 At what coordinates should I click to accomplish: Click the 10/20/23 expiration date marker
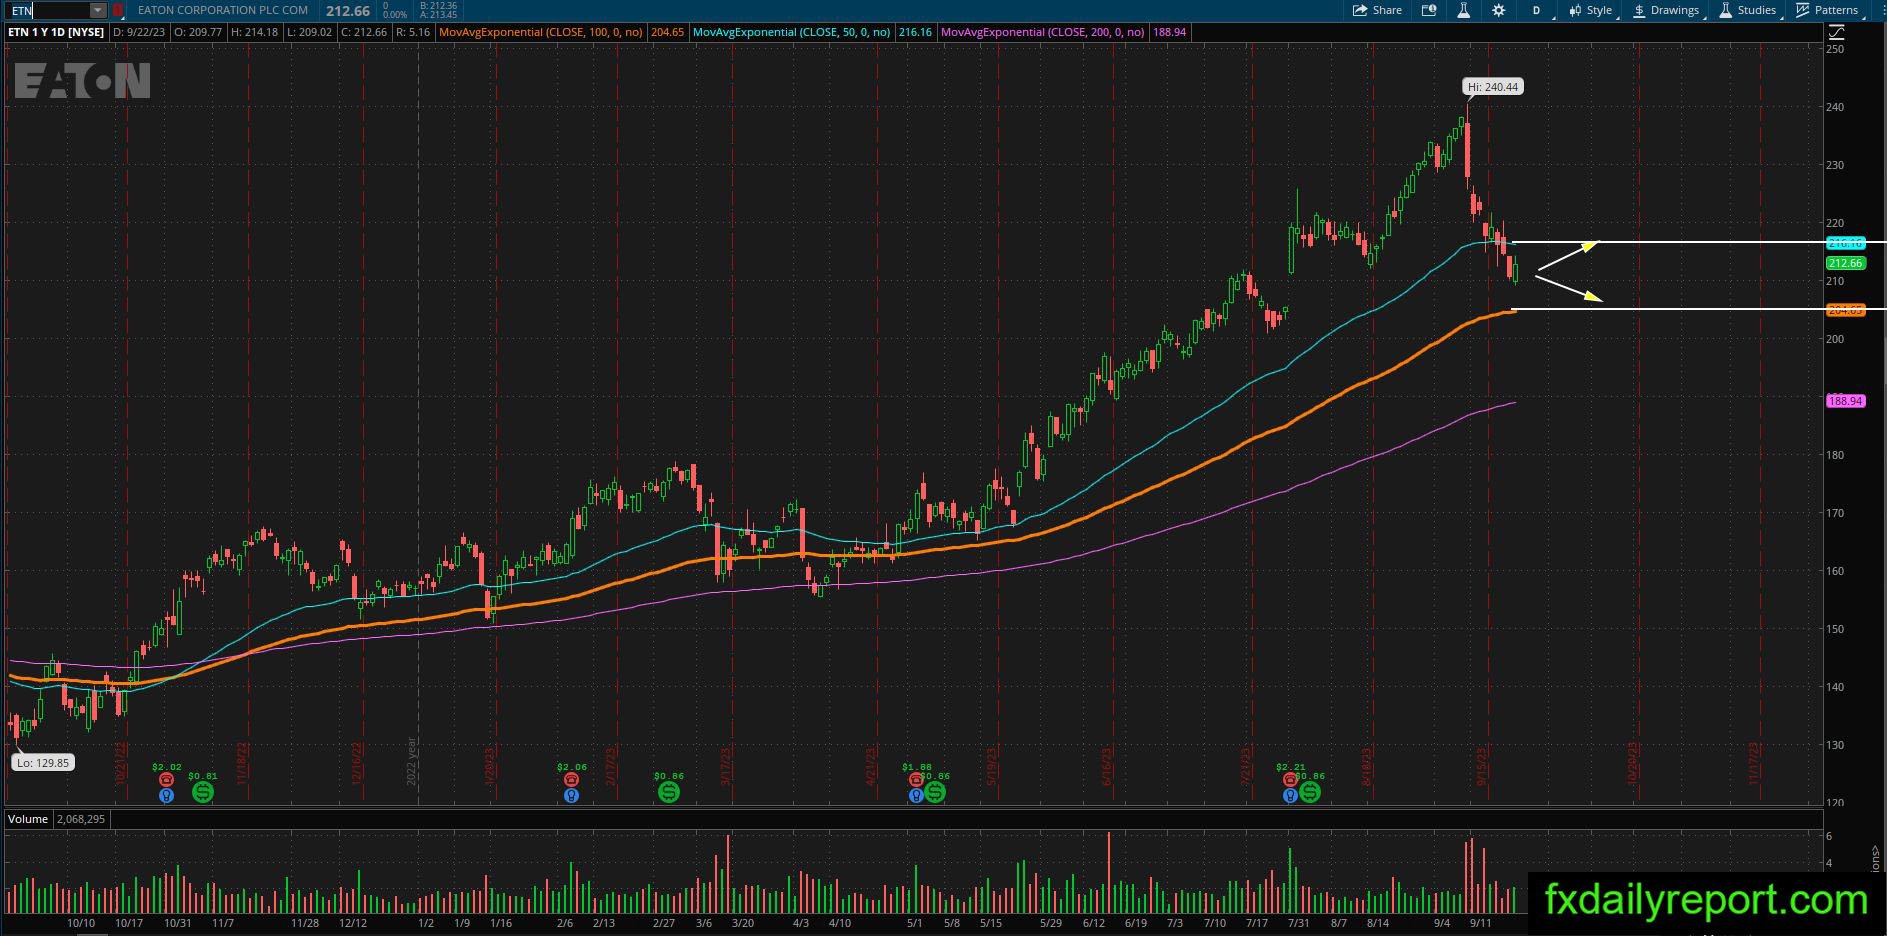(x=1633, y=763)
